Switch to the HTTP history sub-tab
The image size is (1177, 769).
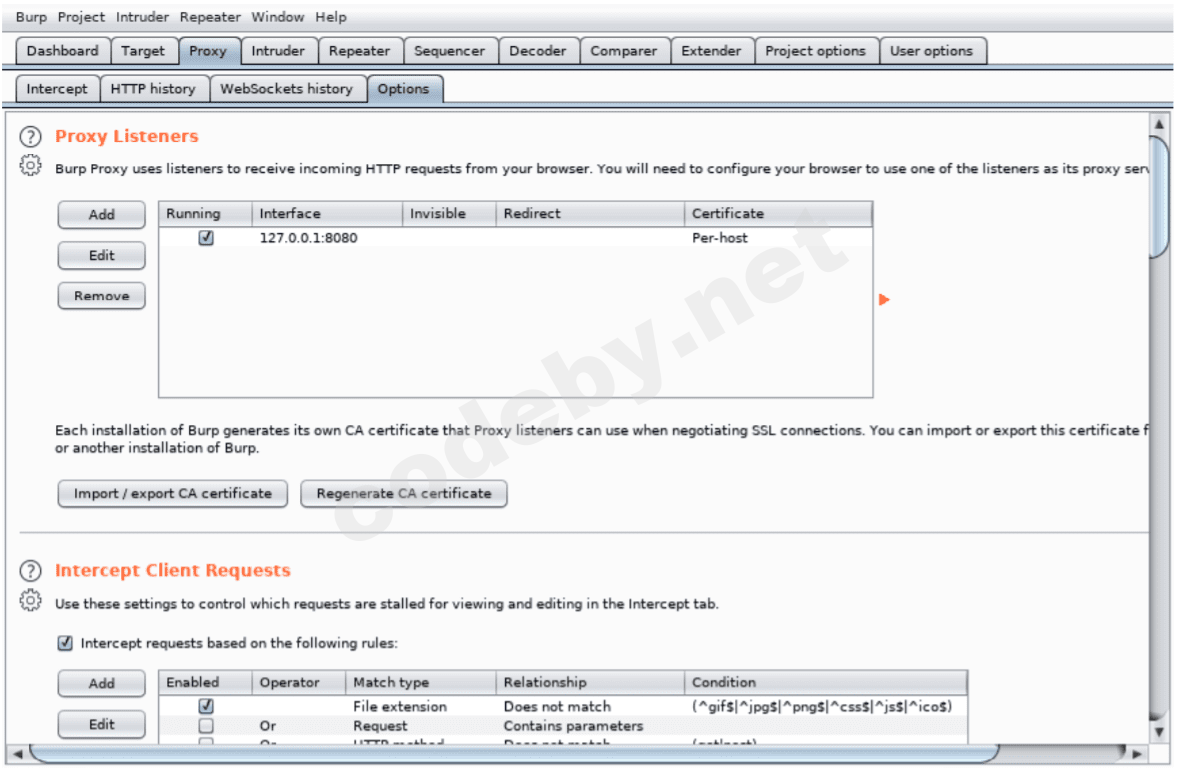click(153, 89)
